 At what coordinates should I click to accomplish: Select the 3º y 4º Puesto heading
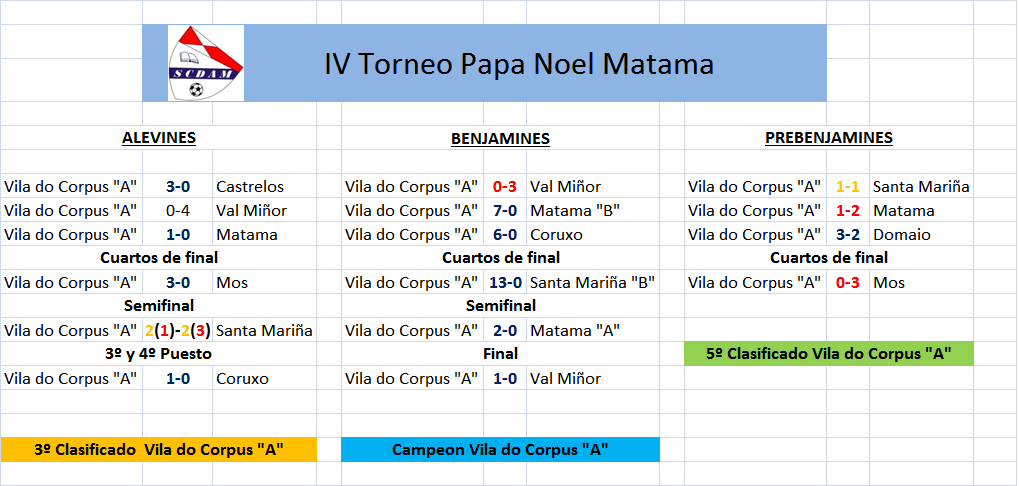coord(159,354)
